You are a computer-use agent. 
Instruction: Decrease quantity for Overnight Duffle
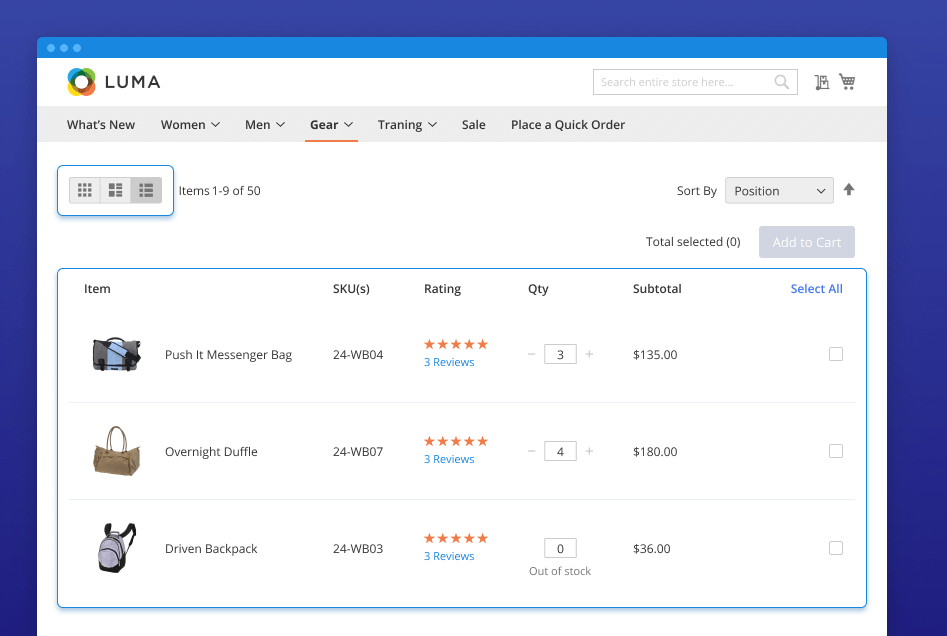[531, 451]
